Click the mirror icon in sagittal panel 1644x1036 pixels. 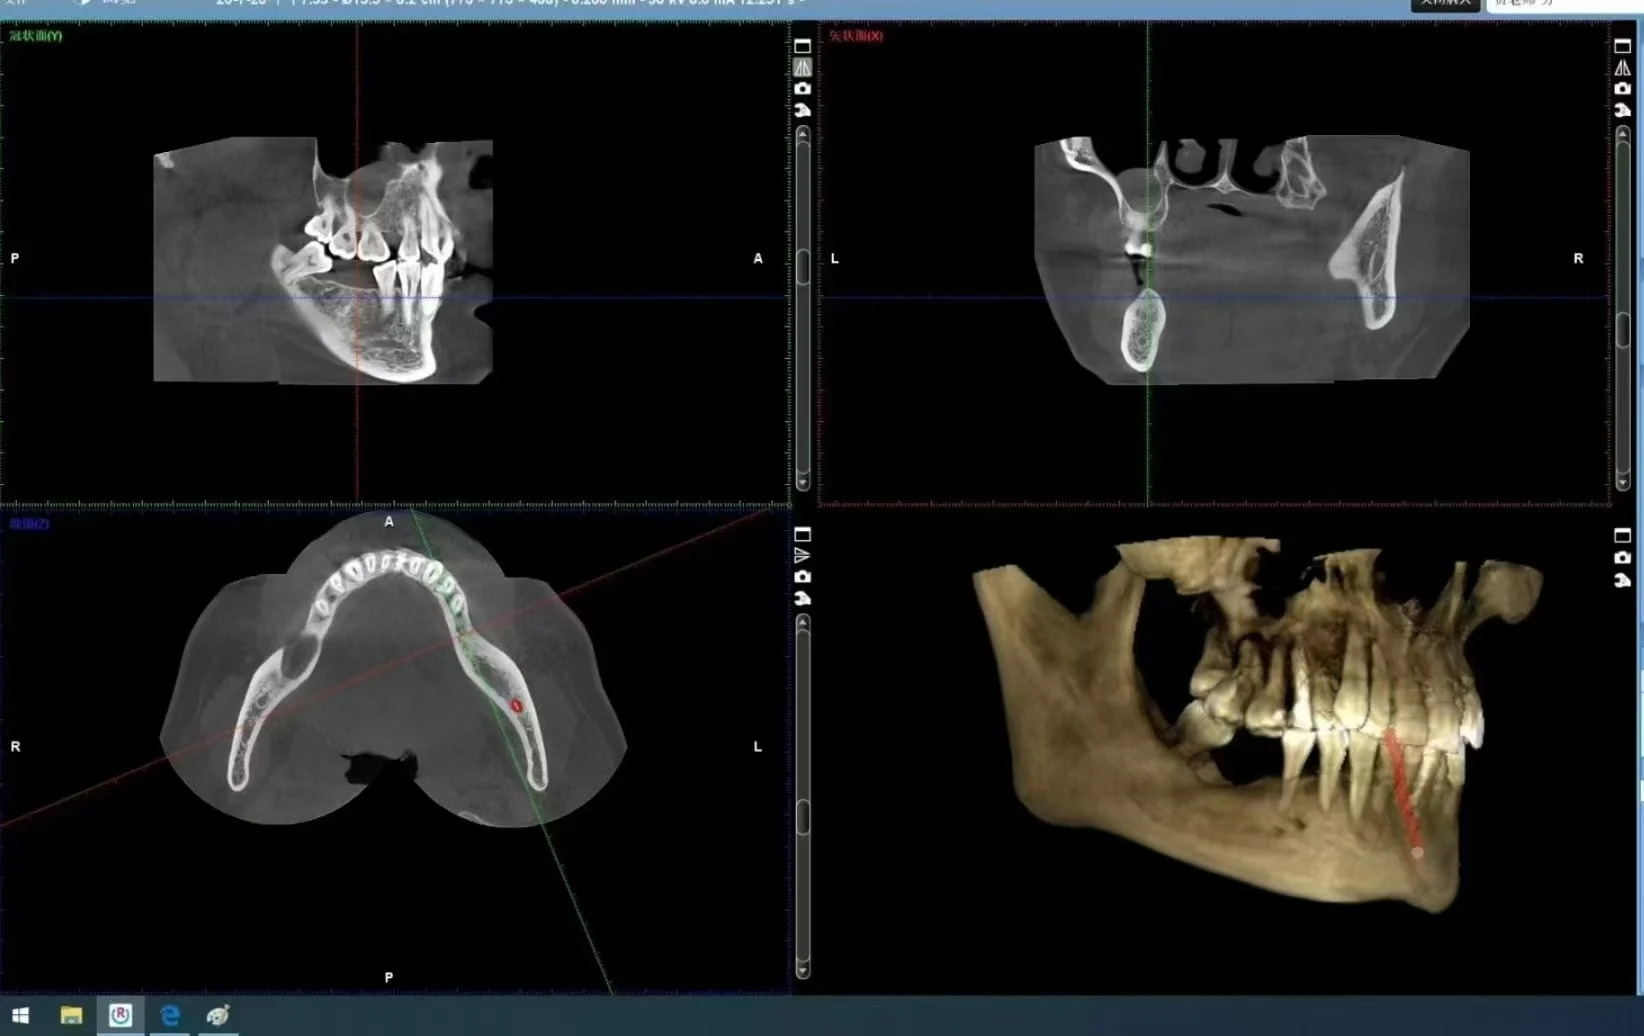click(1622, 67)
